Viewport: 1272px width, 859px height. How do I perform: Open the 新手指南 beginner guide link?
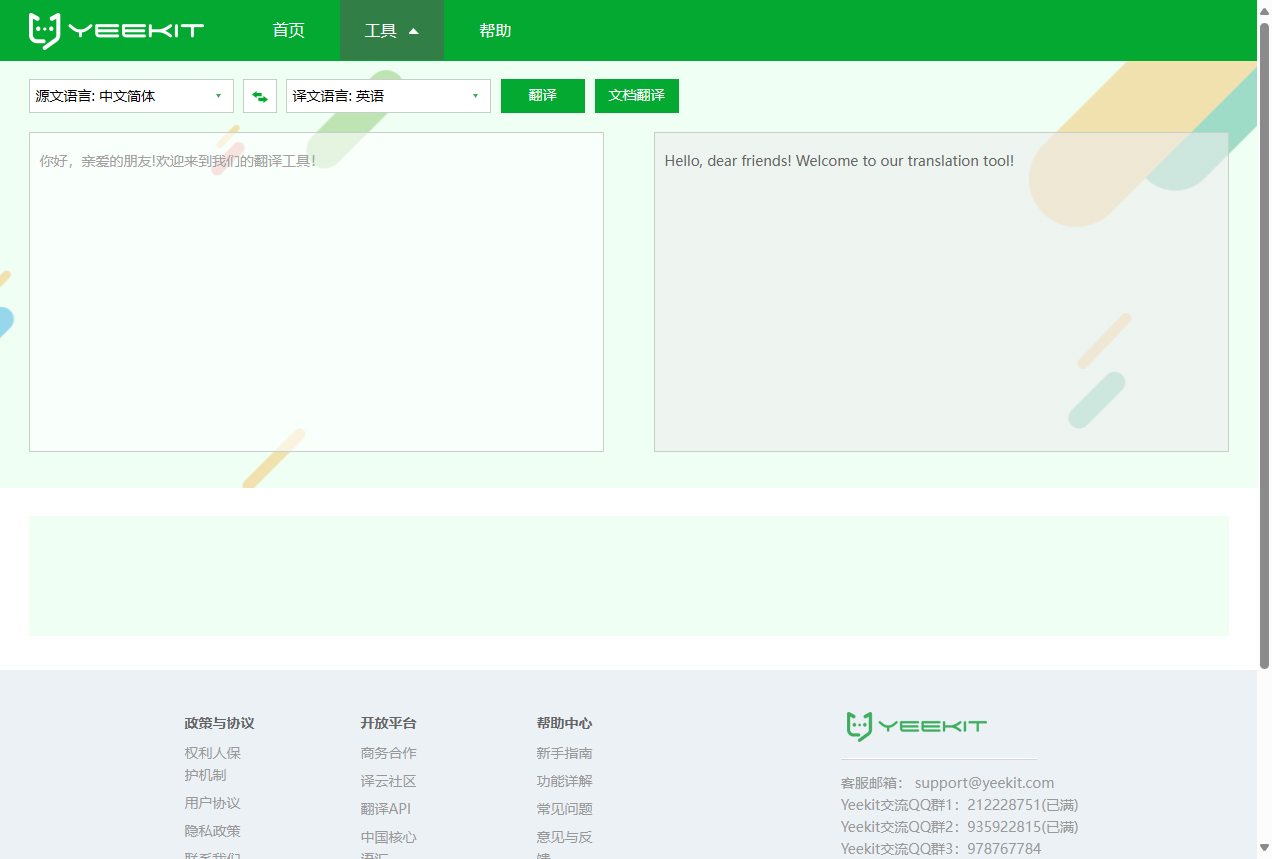tap(563, 753)
